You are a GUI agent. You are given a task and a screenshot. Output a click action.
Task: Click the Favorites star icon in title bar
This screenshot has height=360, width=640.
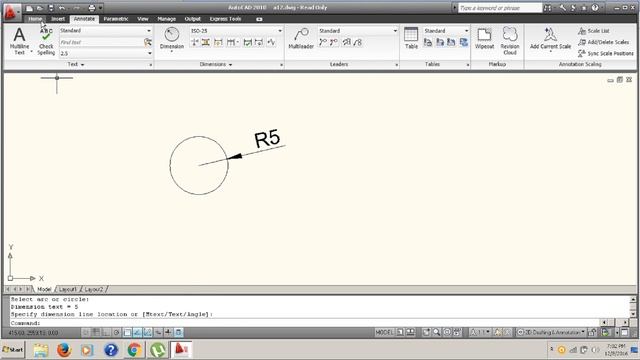pos(584,8)
